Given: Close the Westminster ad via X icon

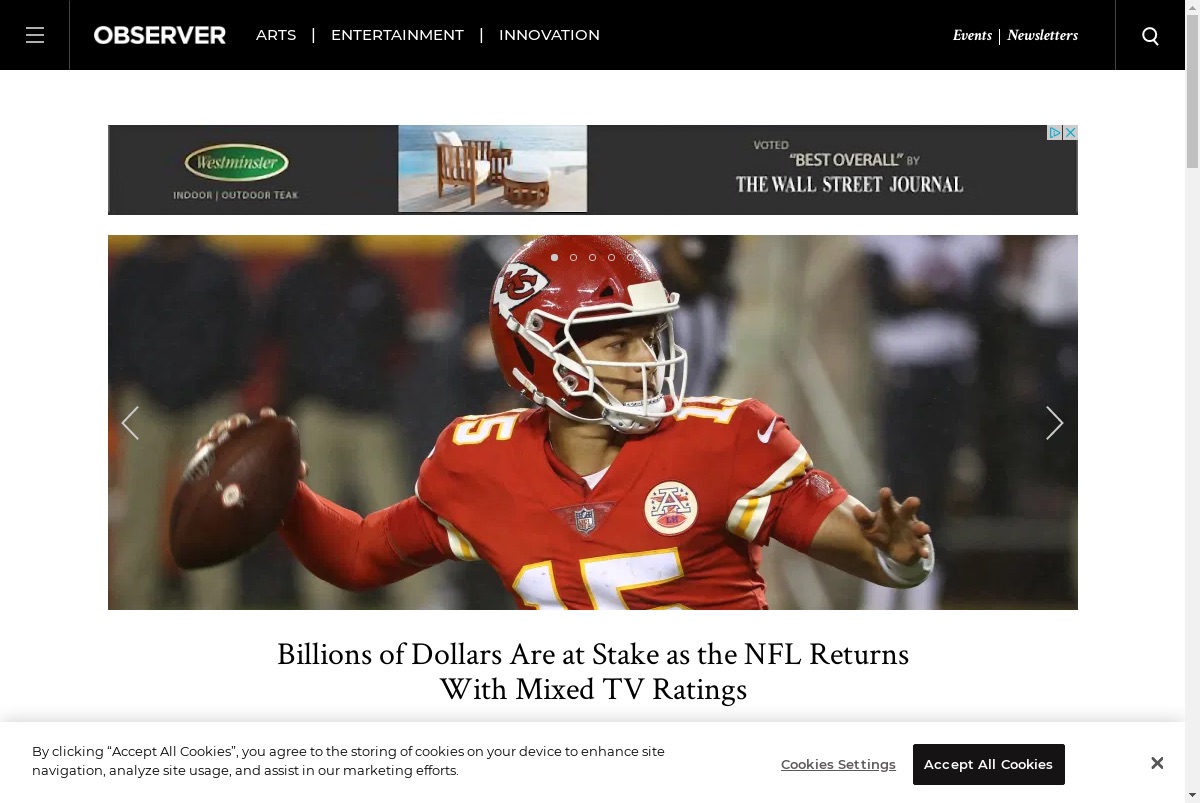Looking at the screenshot, I should click(x=1070, y=132).
